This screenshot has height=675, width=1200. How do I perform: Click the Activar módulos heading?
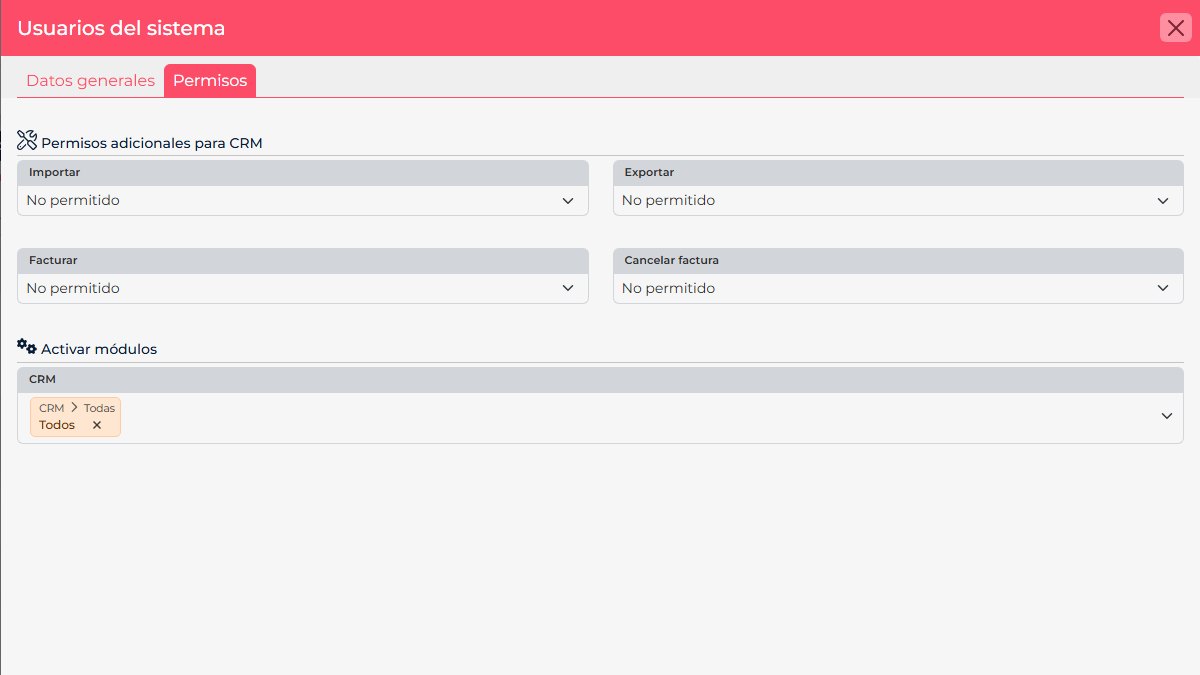(99, 349)
